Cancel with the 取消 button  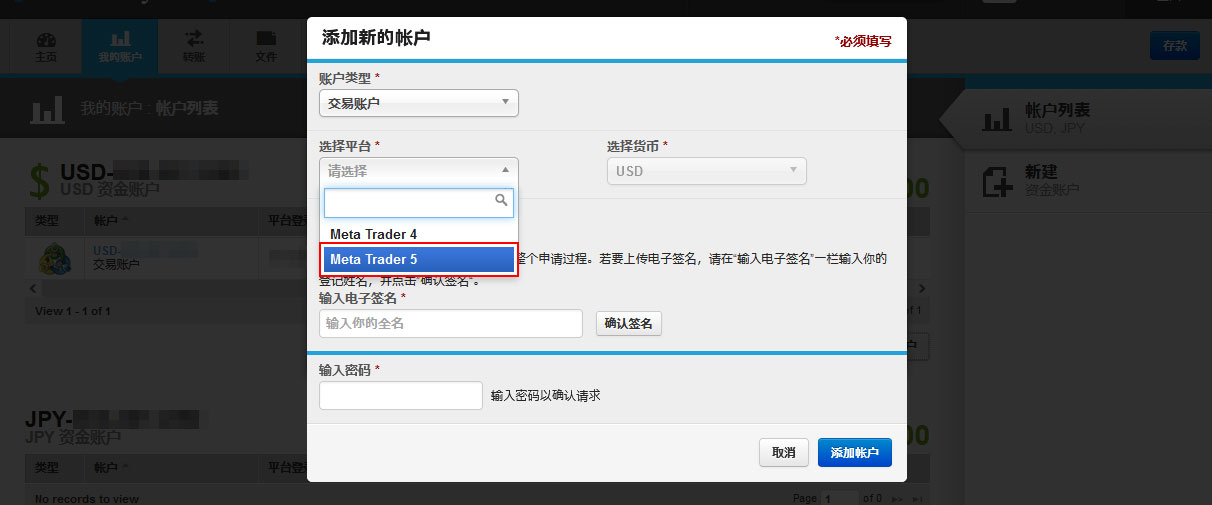(x=784, y=453)
